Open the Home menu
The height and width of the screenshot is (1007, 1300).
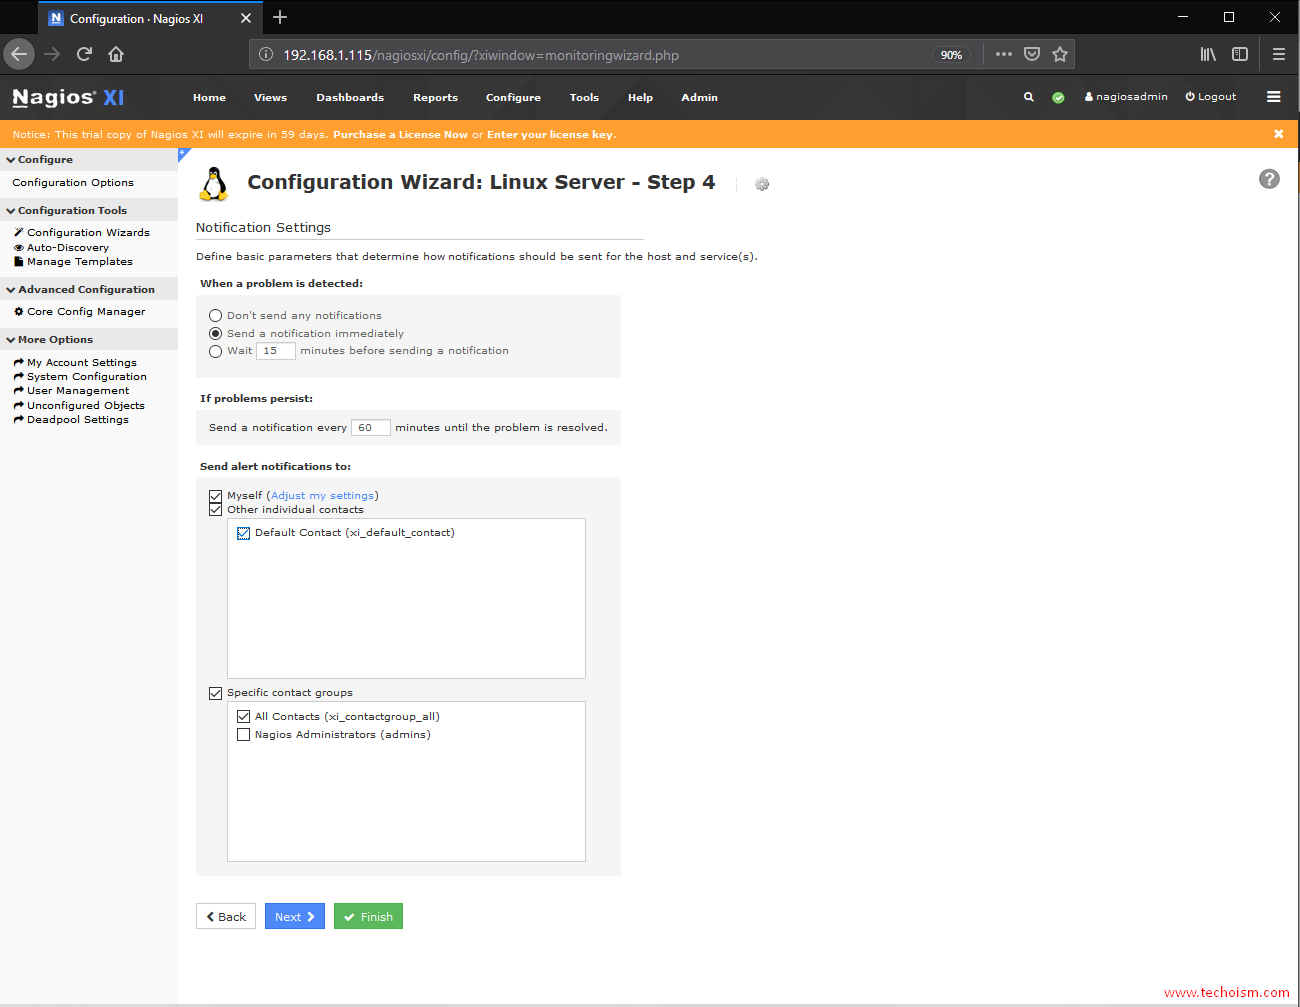click(209, 98)
